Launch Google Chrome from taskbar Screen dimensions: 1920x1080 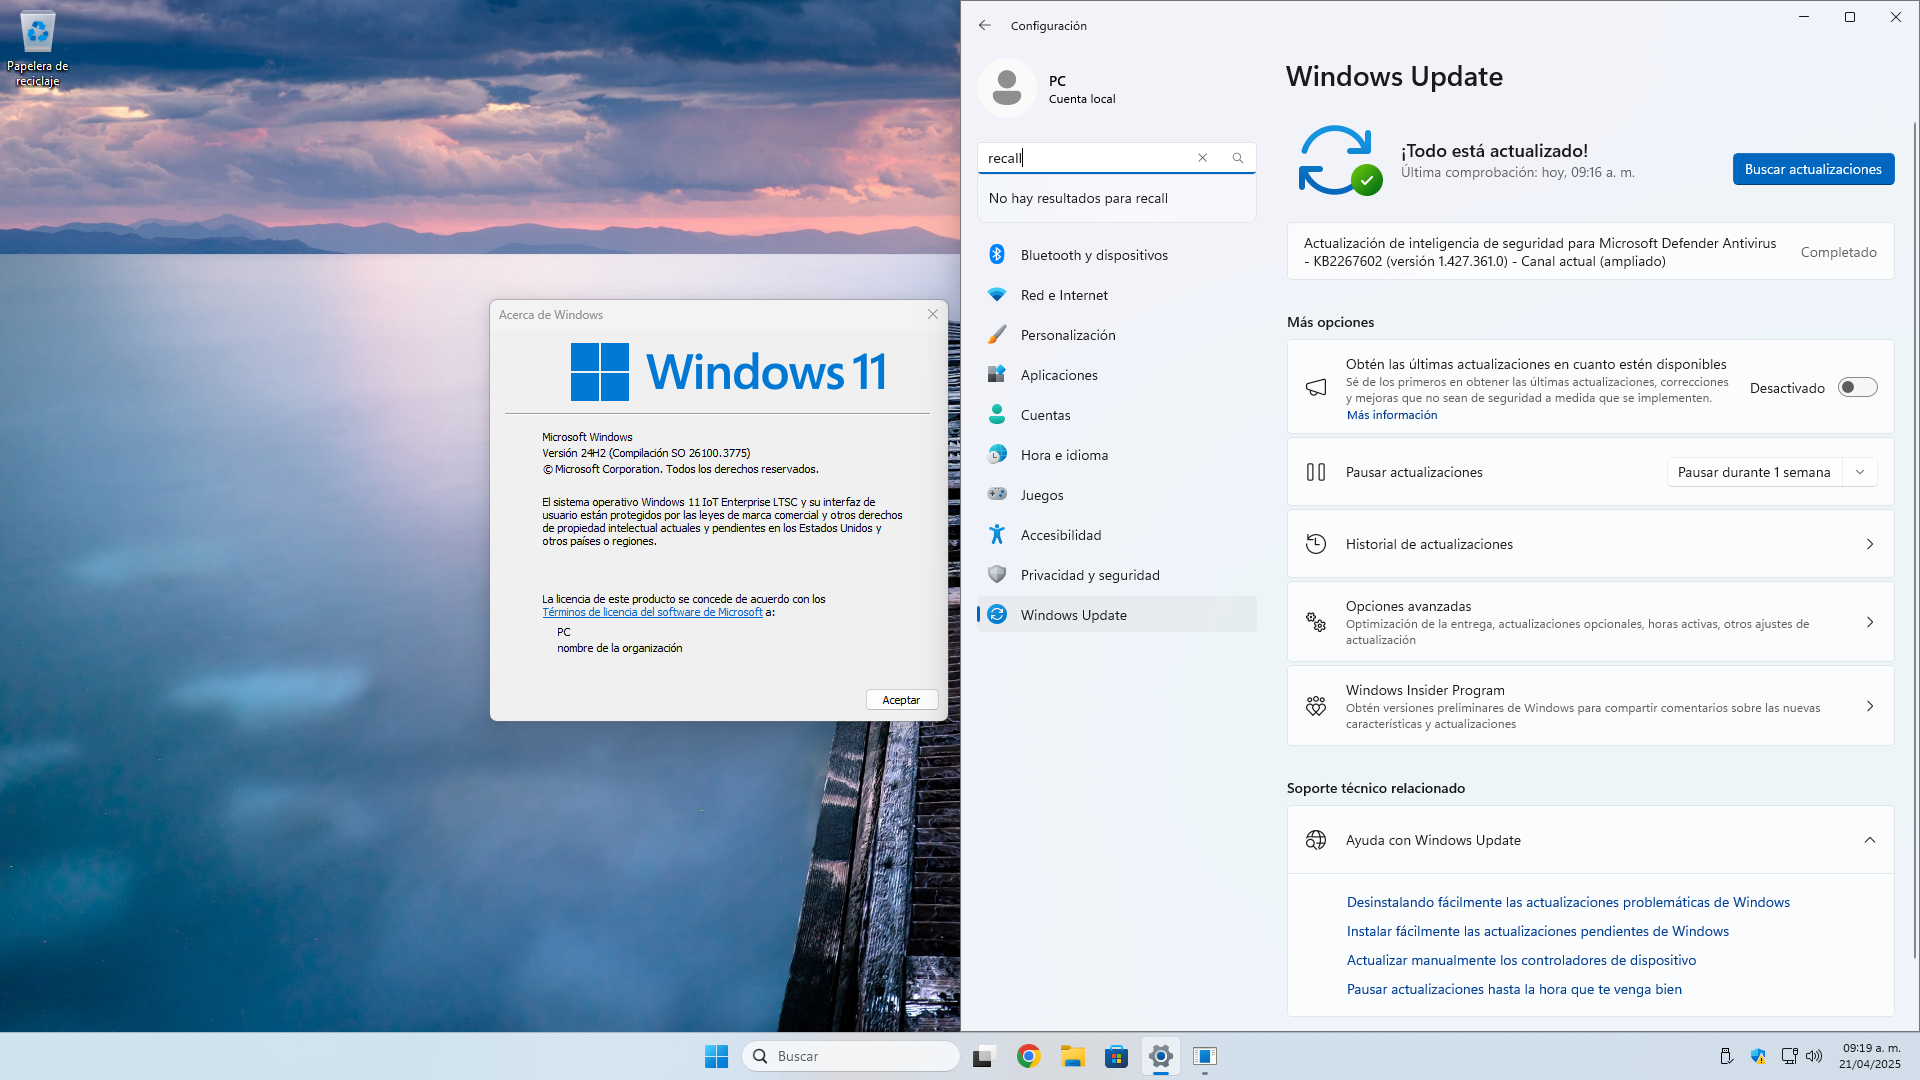click(1028, 1056)
